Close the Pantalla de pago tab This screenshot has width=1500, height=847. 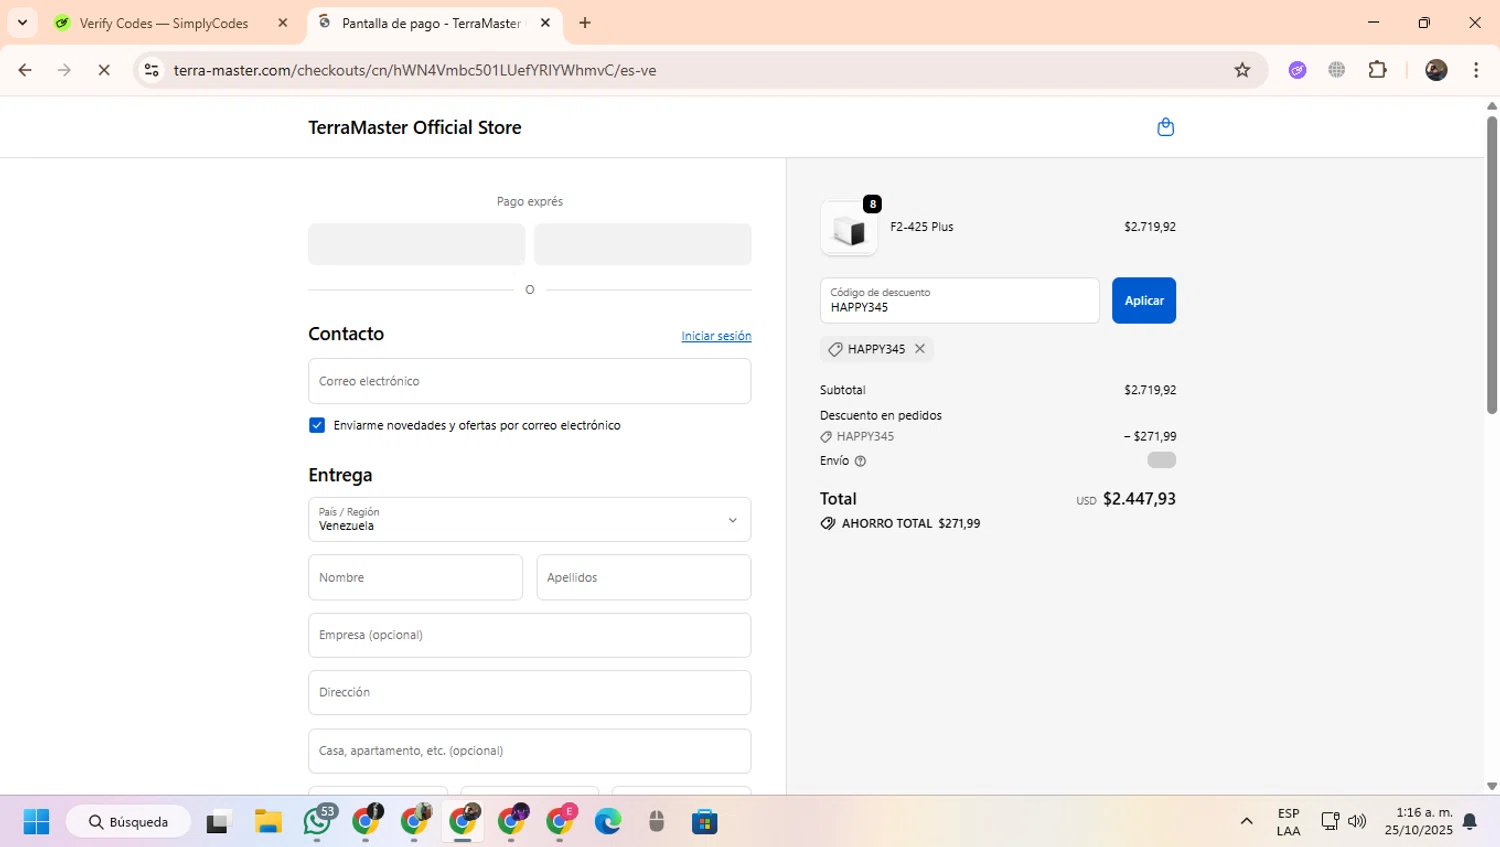pyautogui.click(x=545, y=23)
